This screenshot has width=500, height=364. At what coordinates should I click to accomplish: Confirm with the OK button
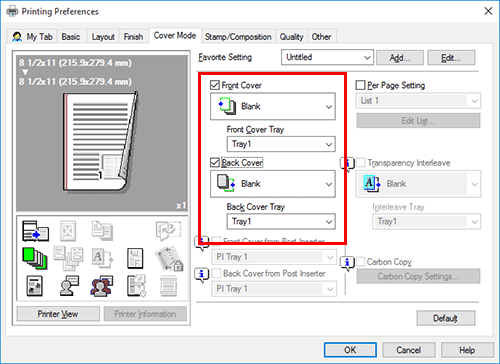[350, 350]
